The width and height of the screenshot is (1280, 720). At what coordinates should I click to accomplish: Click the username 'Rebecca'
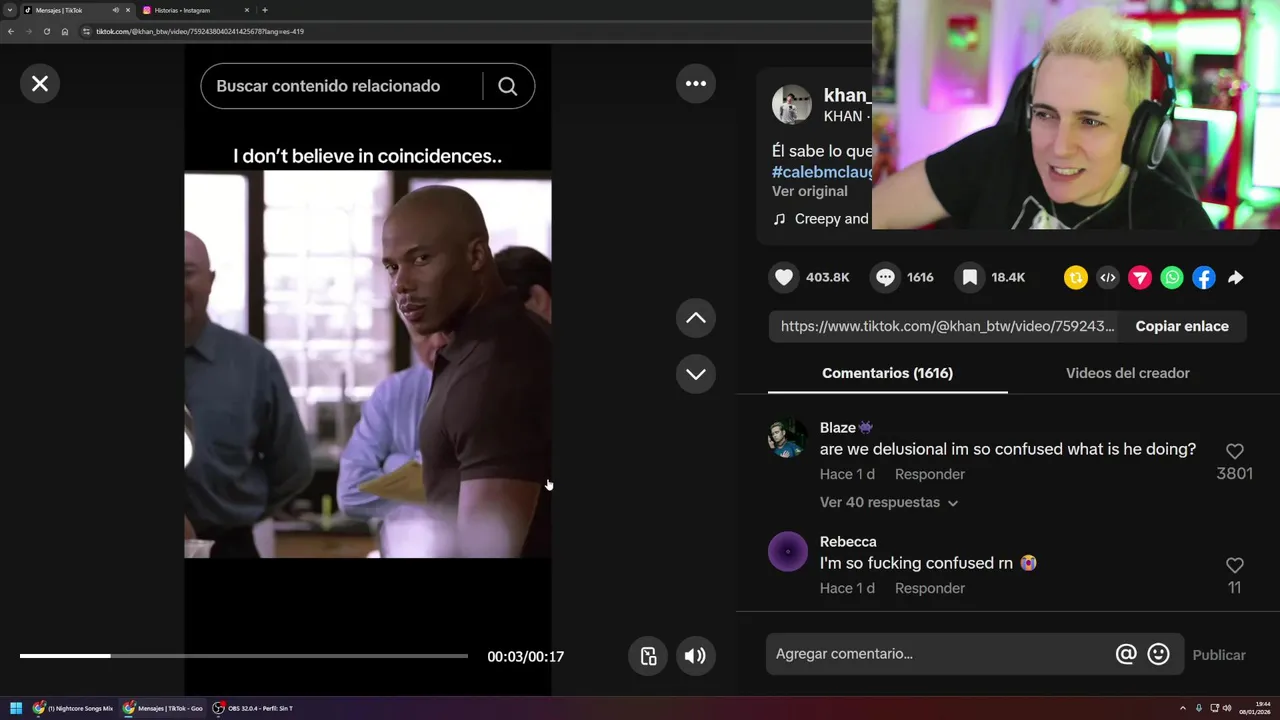tap(848, 542)
